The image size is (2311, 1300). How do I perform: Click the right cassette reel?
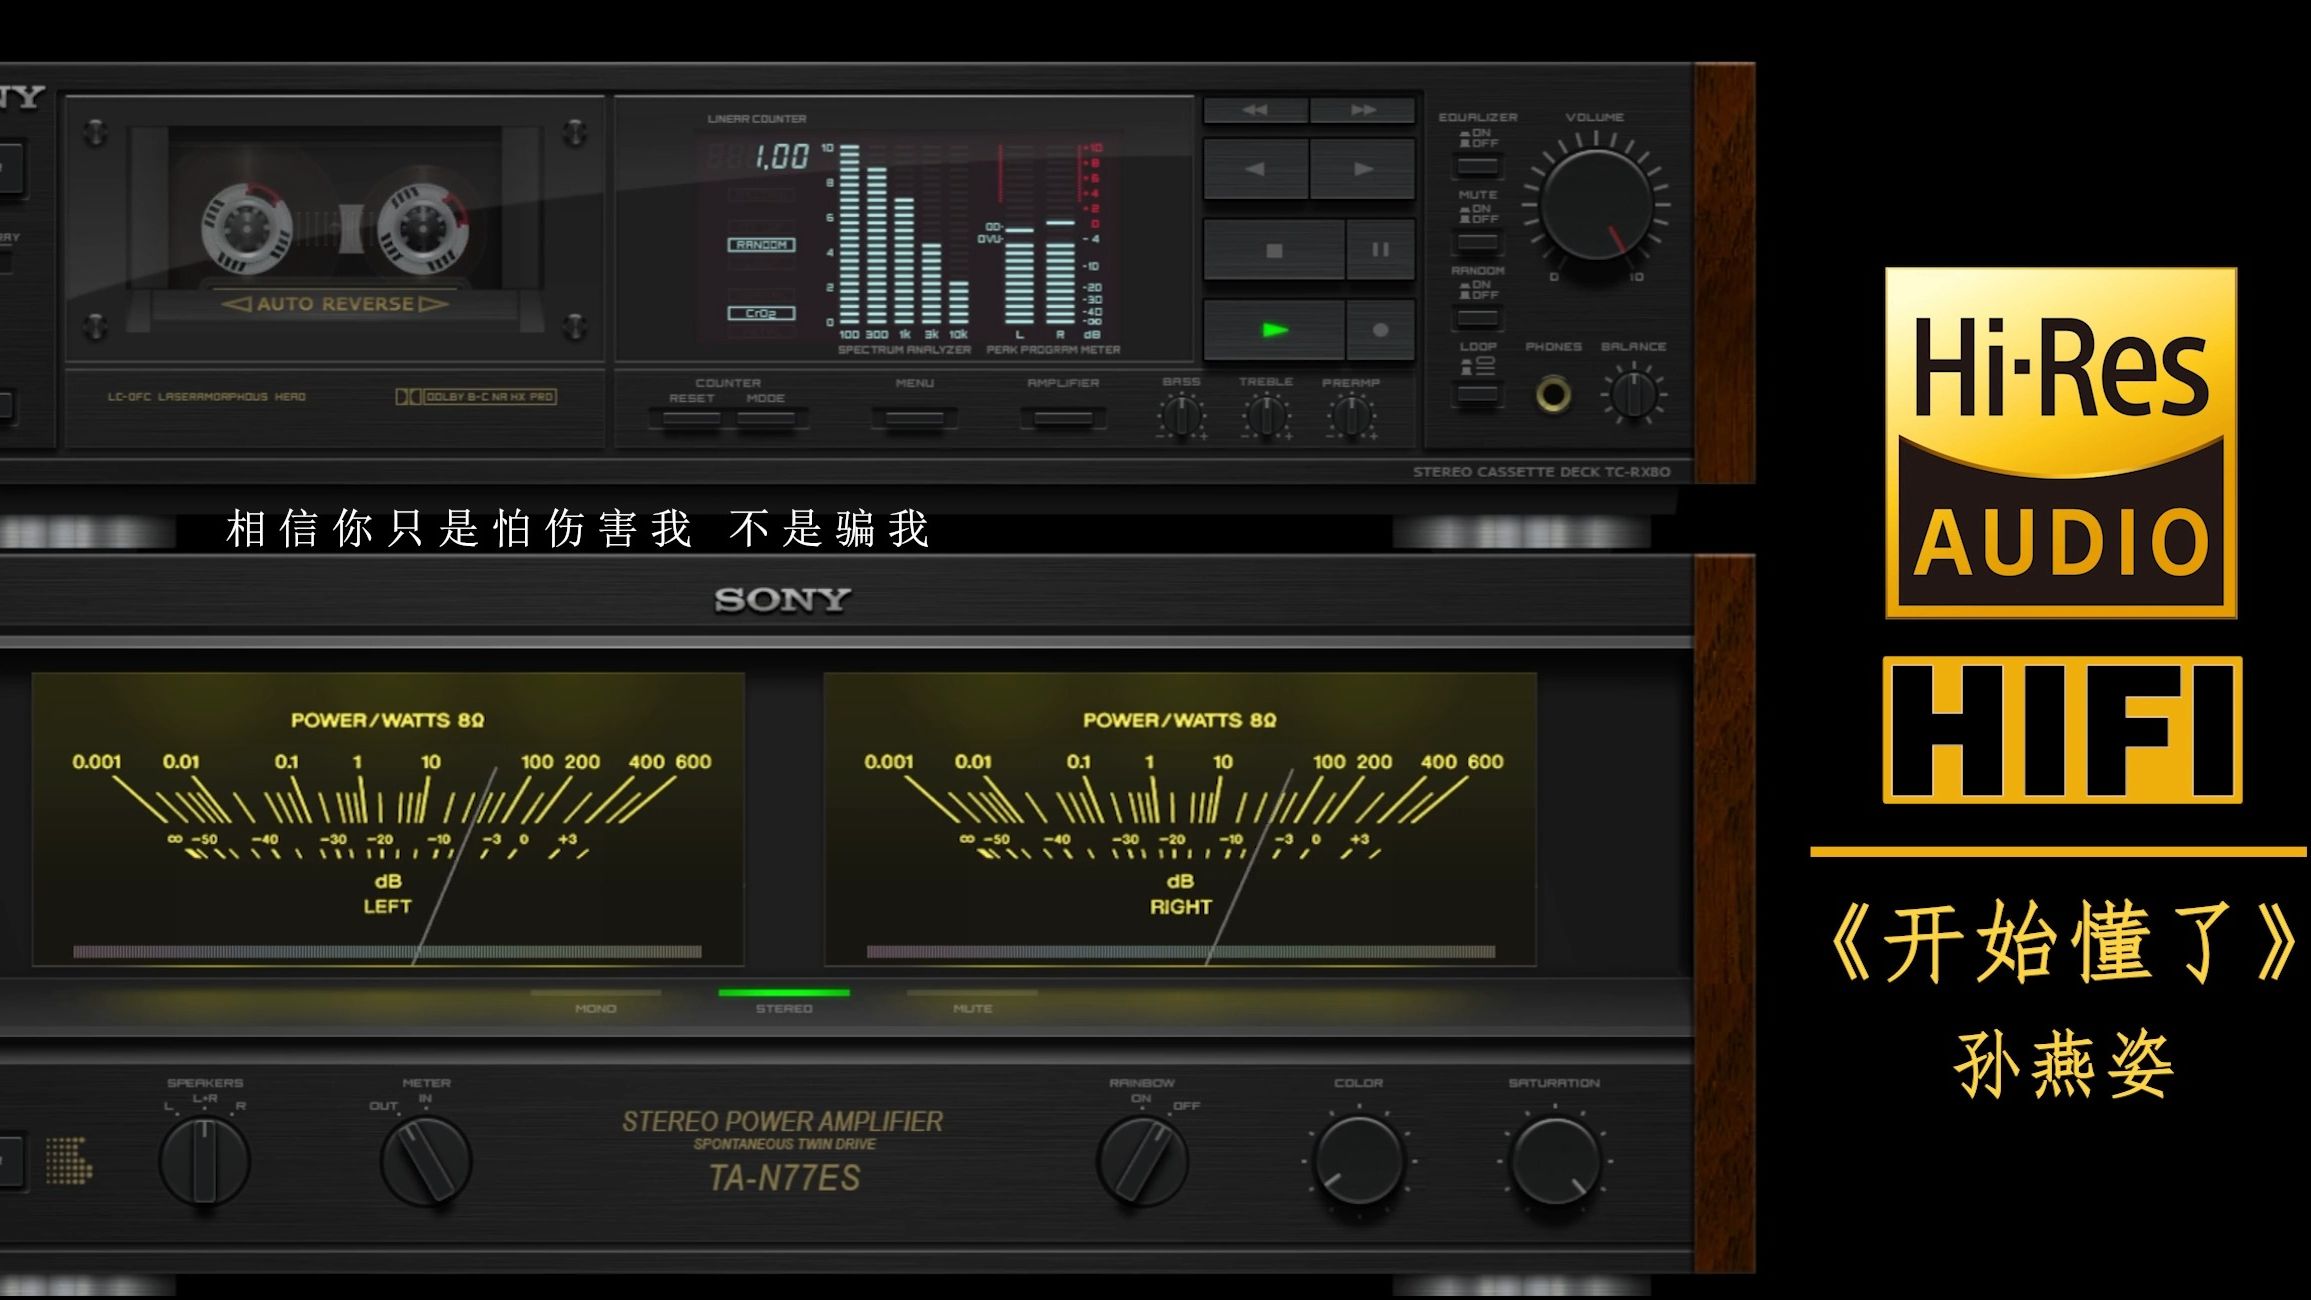pyautogui.click(x=422, y=229)
